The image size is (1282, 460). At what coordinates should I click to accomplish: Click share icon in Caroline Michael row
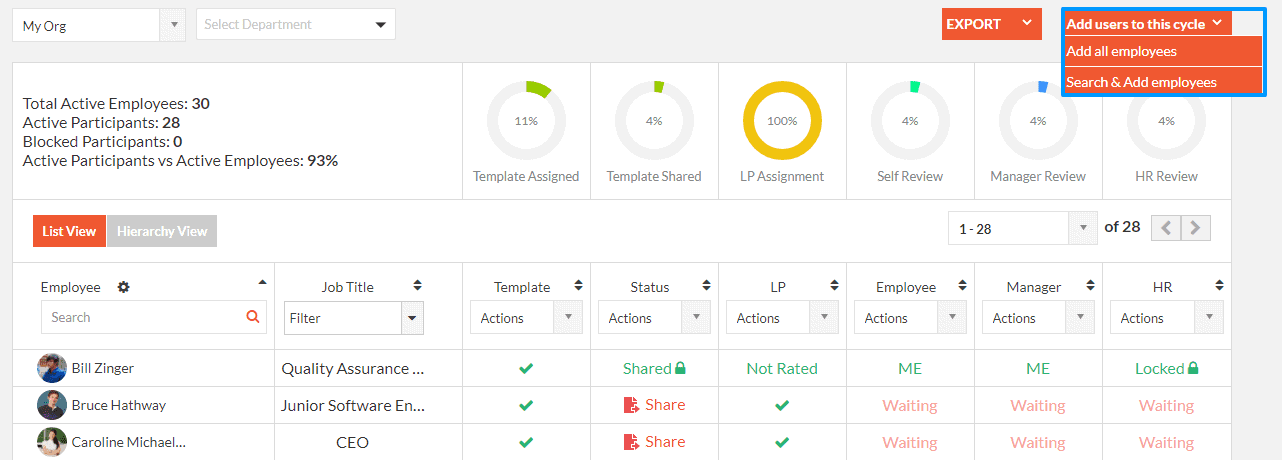click(631, 442)
